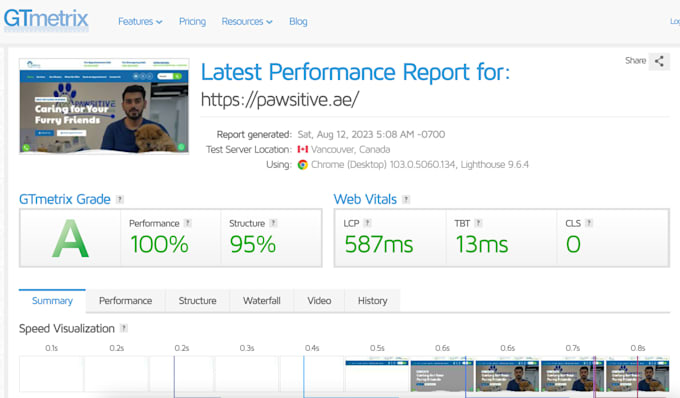Click the Canada flag icon
Viewport: 680px width, 398px height.
point(303,150)
